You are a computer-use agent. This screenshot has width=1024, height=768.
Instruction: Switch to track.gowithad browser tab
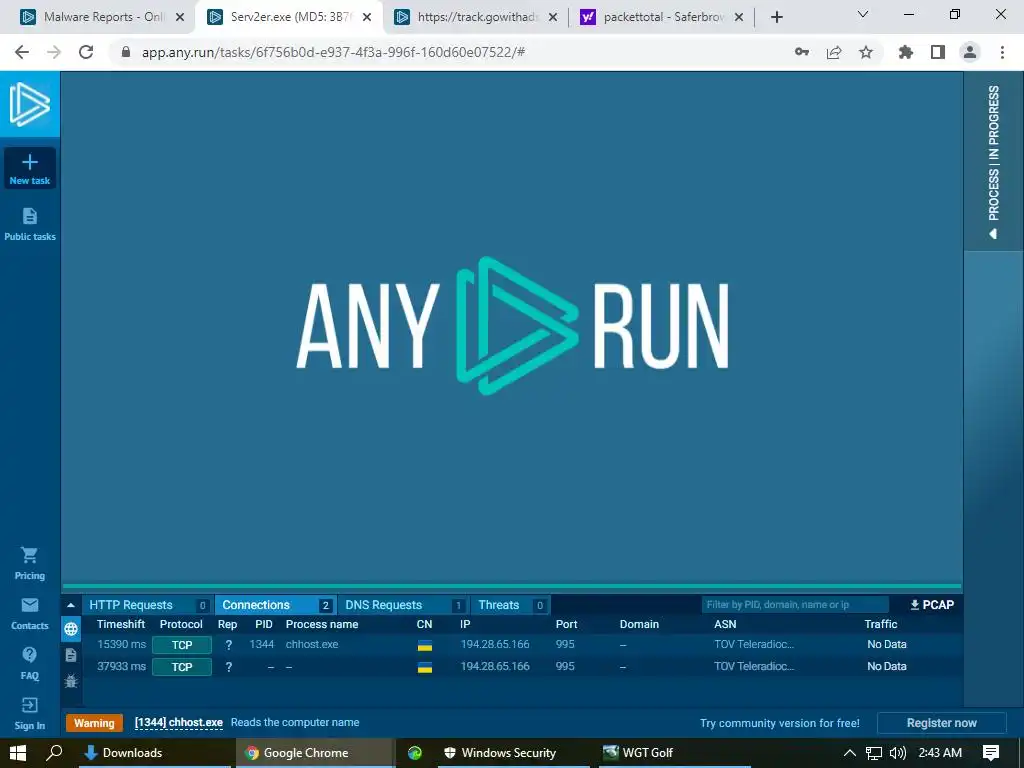point(475,17)
